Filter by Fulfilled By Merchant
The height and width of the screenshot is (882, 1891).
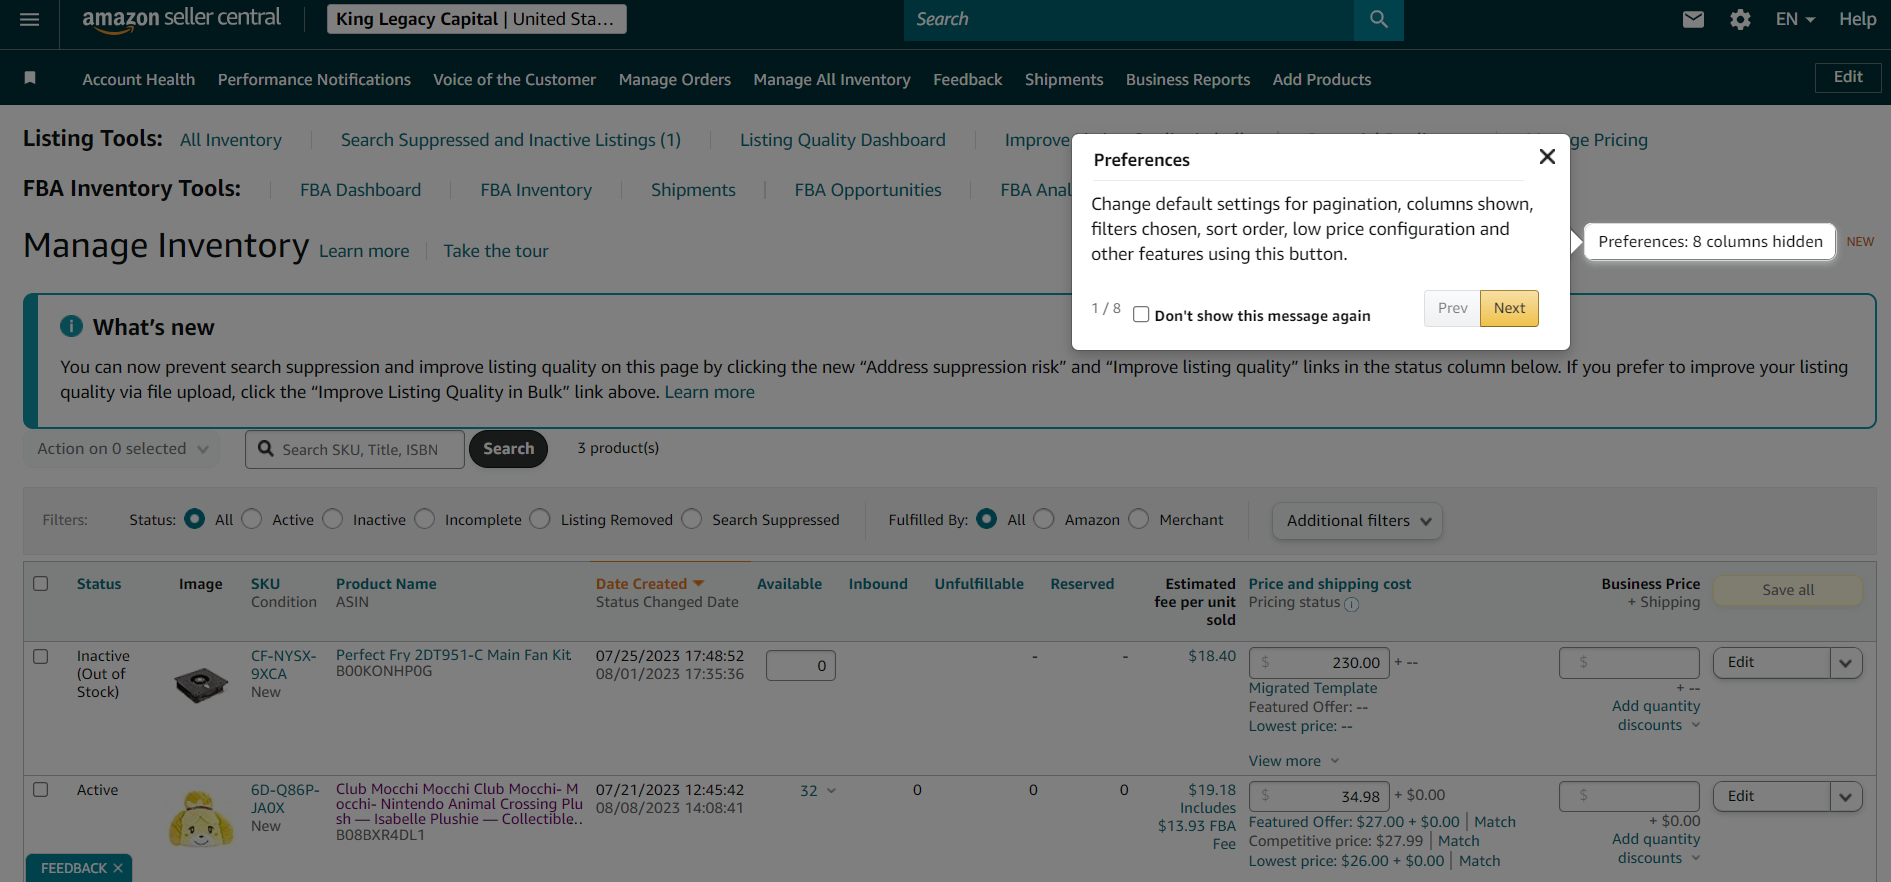(1139, 518)
